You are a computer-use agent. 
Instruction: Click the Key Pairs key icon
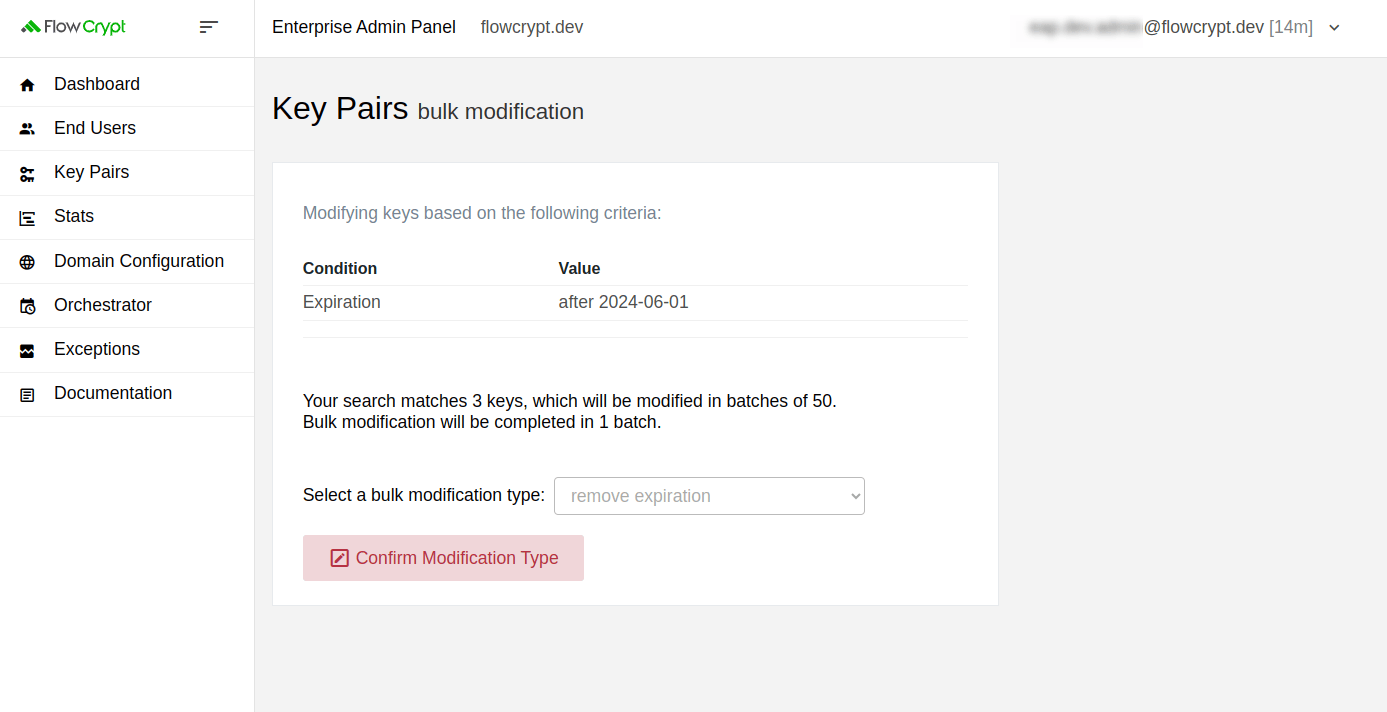click(x=27, y=173)
